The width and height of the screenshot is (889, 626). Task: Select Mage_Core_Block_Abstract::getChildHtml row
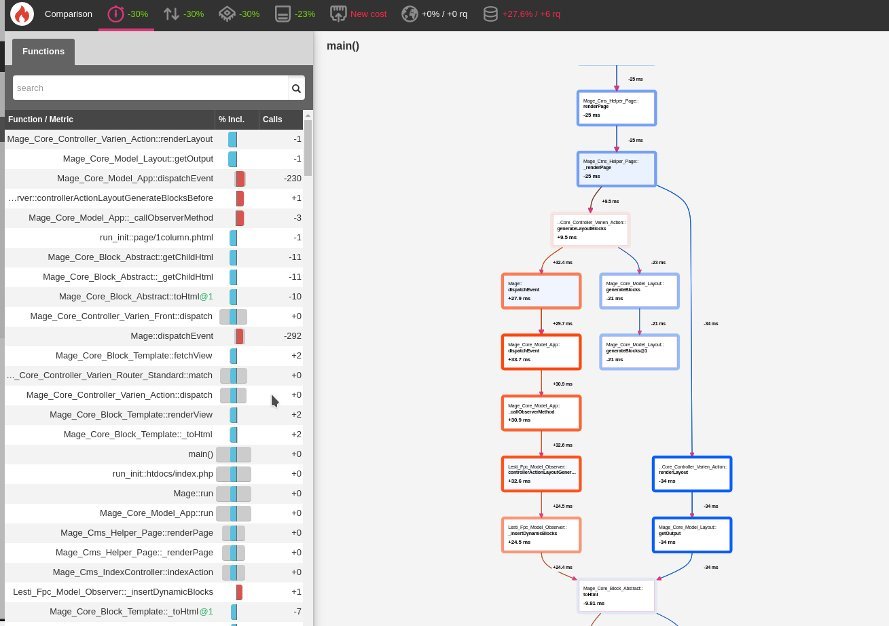click(154, 257)
